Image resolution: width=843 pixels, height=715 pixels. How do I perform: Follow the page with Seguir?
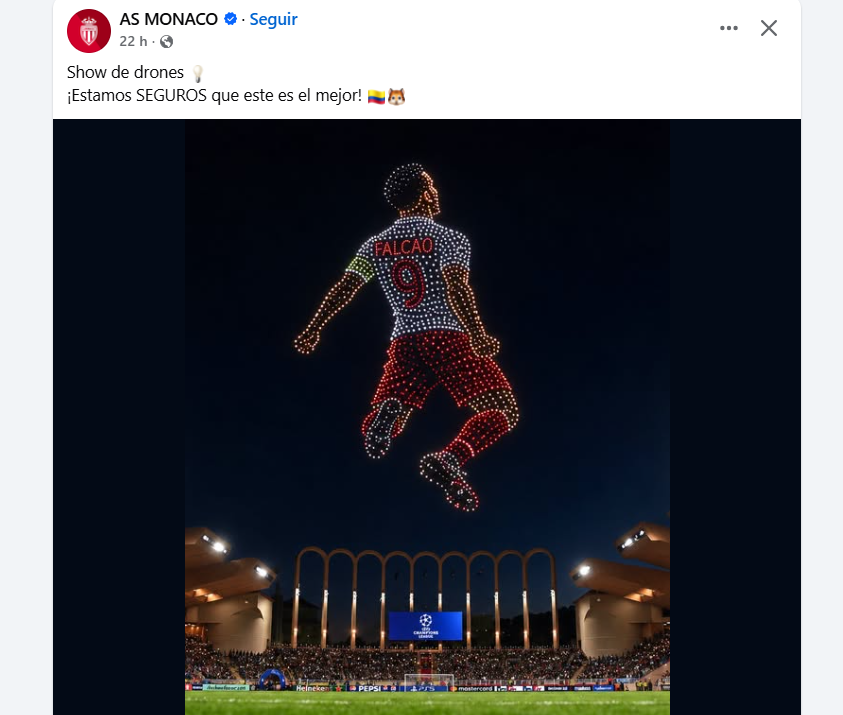pos(273,19)
